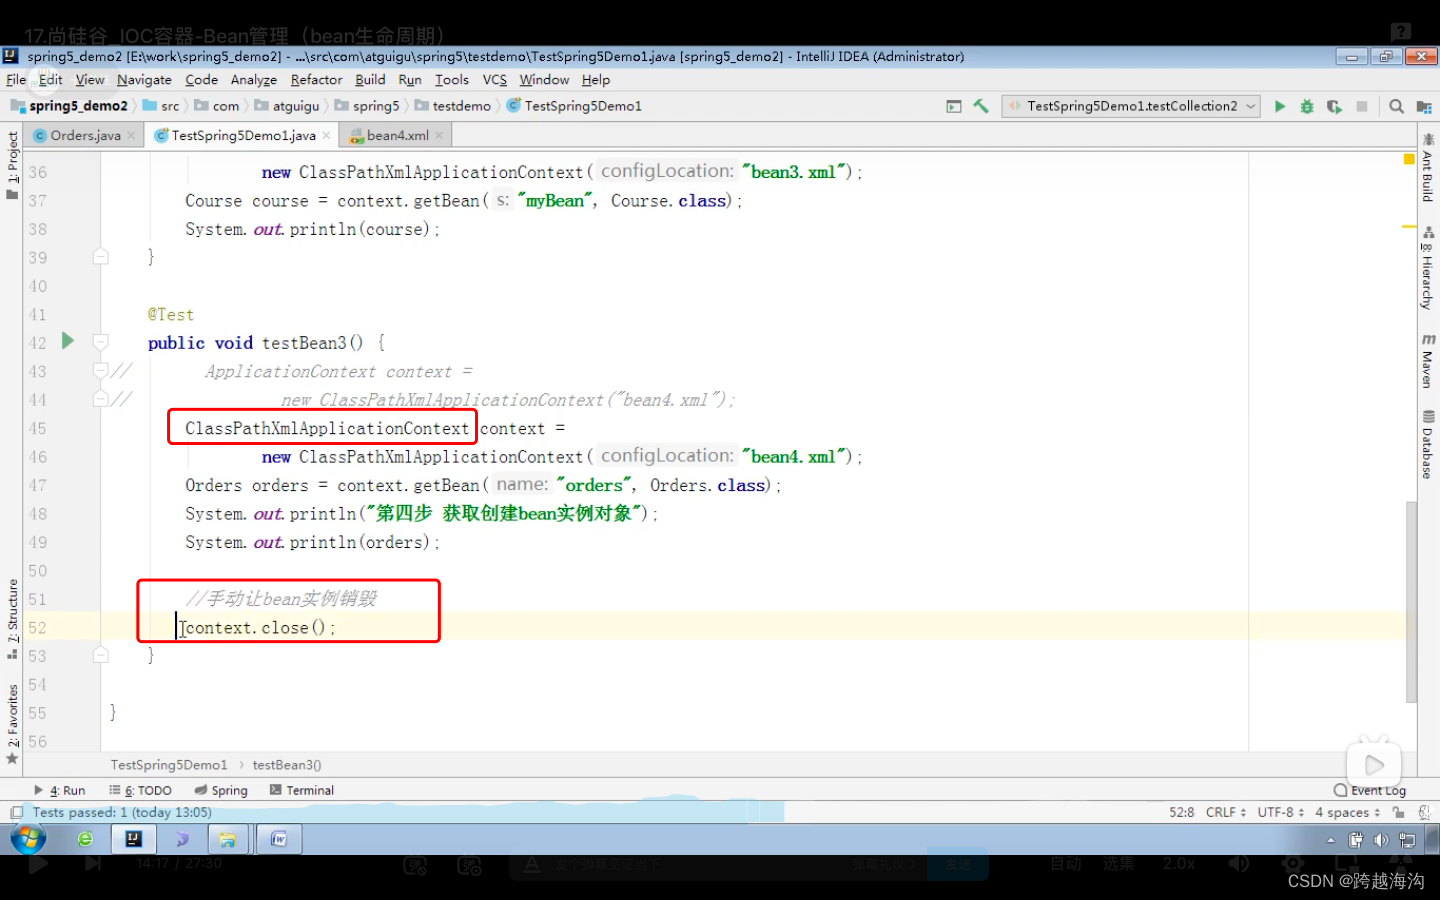The height and width of the screenshot is (900, 1440).
Task: Open Windows Start orb
Action: (28, 839)
